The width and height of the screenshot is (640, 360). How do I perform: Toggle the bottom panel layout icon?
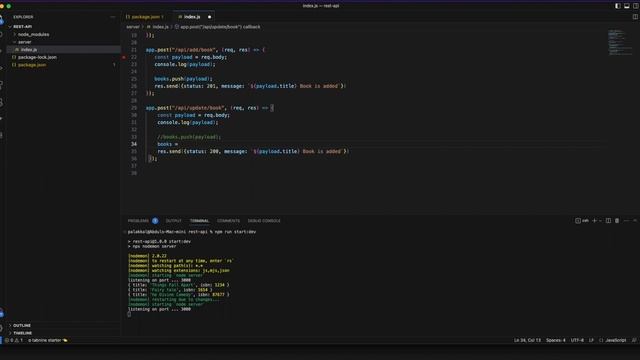coord(627,6)
